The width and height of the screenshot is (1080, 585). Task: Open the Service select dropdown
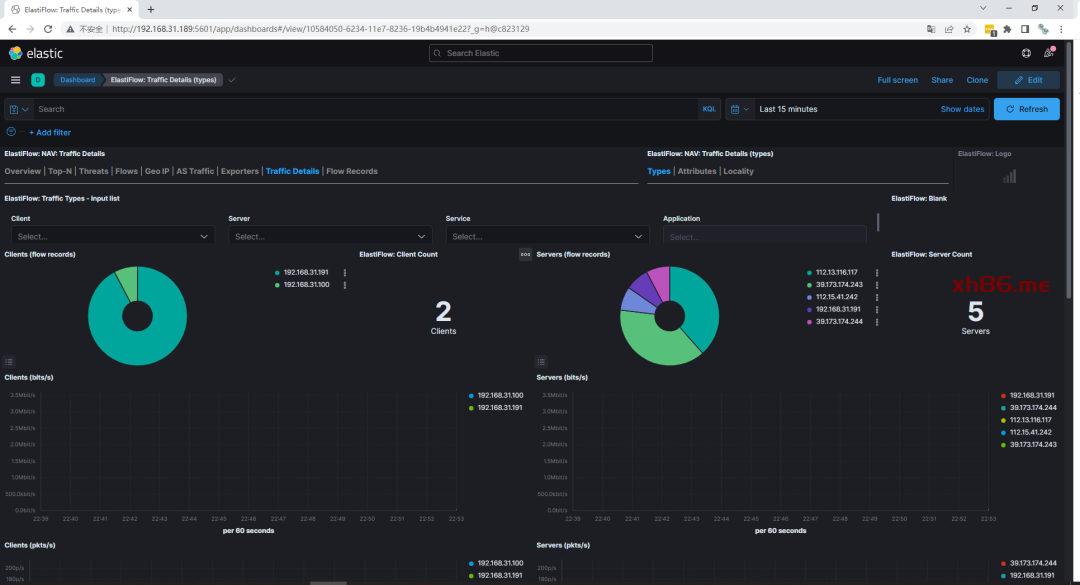[547, 237]
